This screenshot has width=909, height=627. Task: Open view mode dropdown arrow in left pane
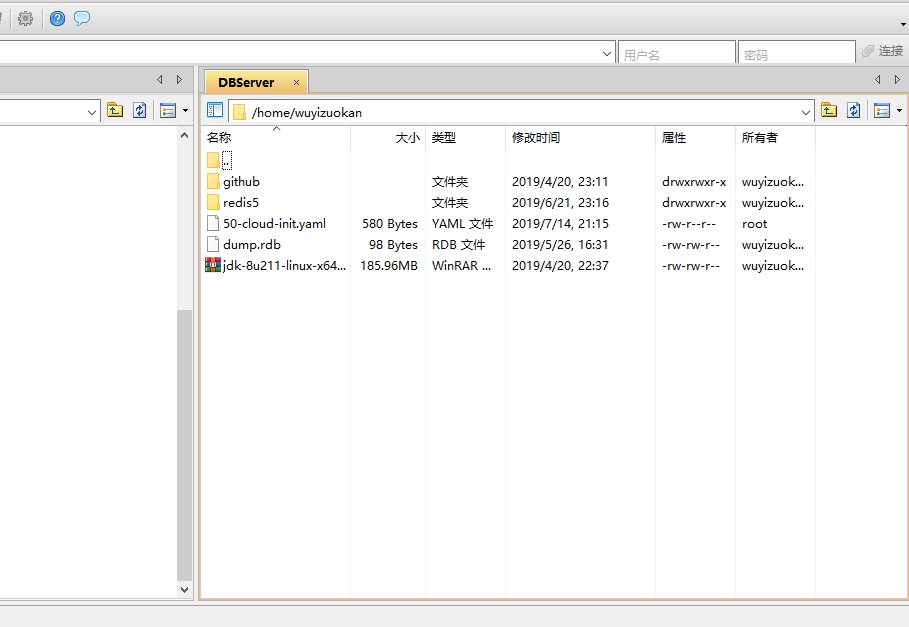(x=186, y=111)
